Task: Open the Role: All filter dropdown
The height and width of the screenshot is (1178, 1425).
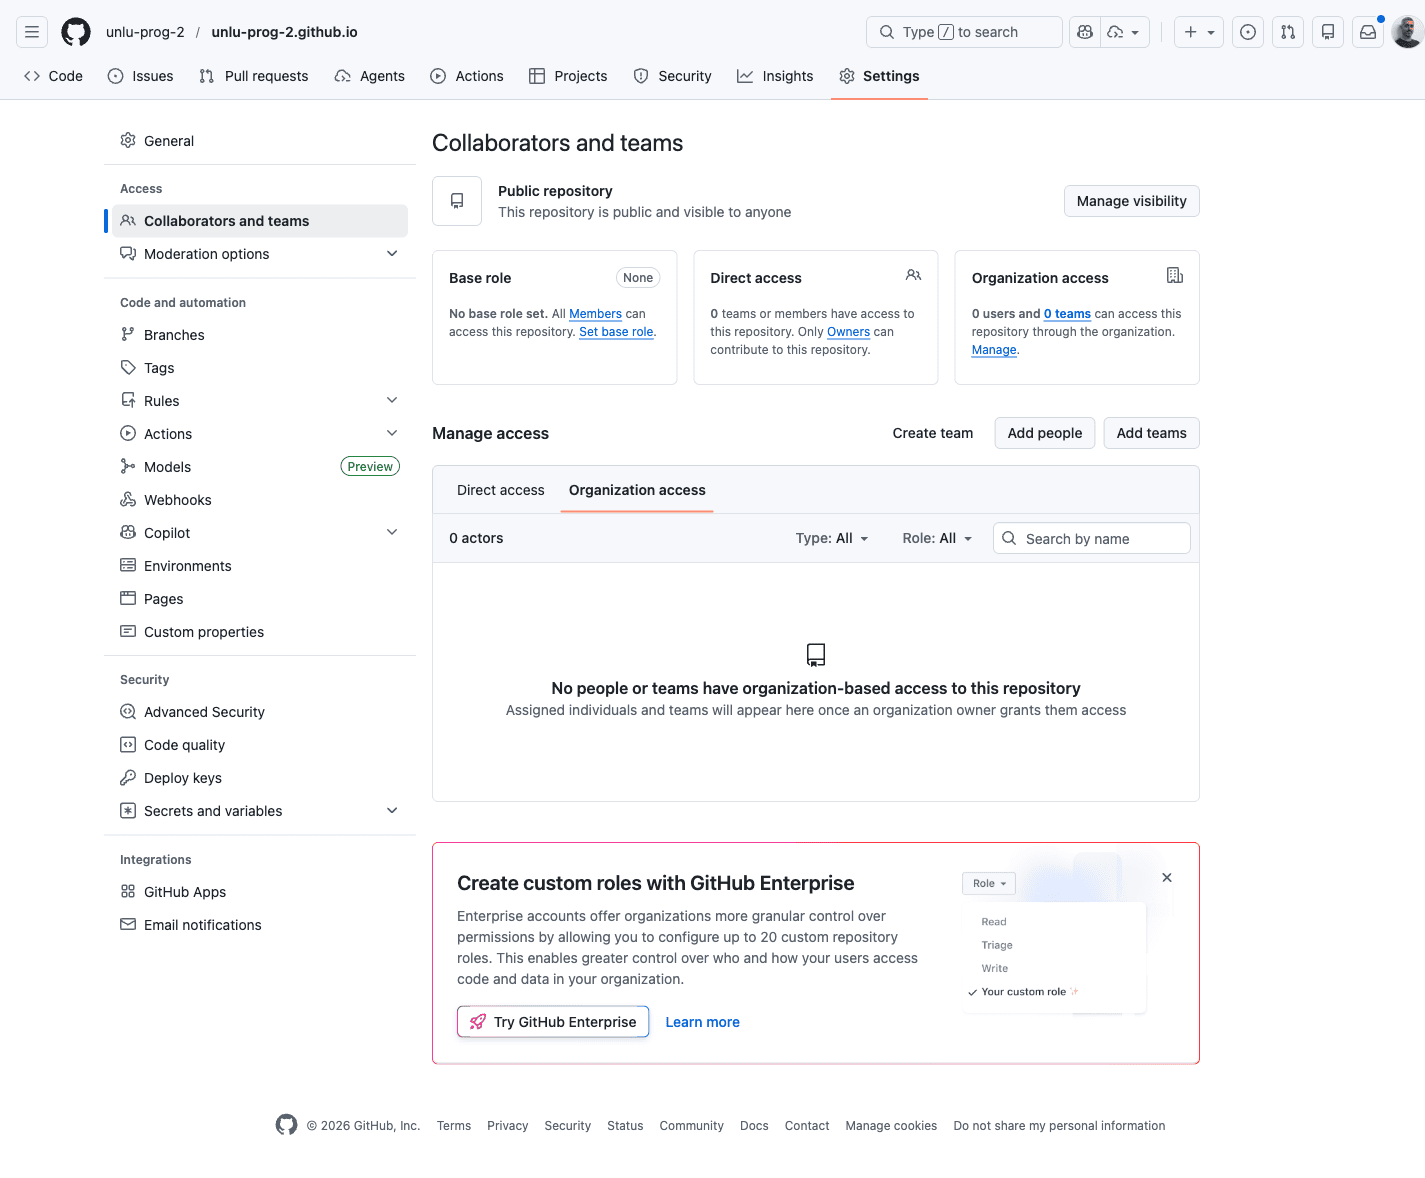Action: 936,538
